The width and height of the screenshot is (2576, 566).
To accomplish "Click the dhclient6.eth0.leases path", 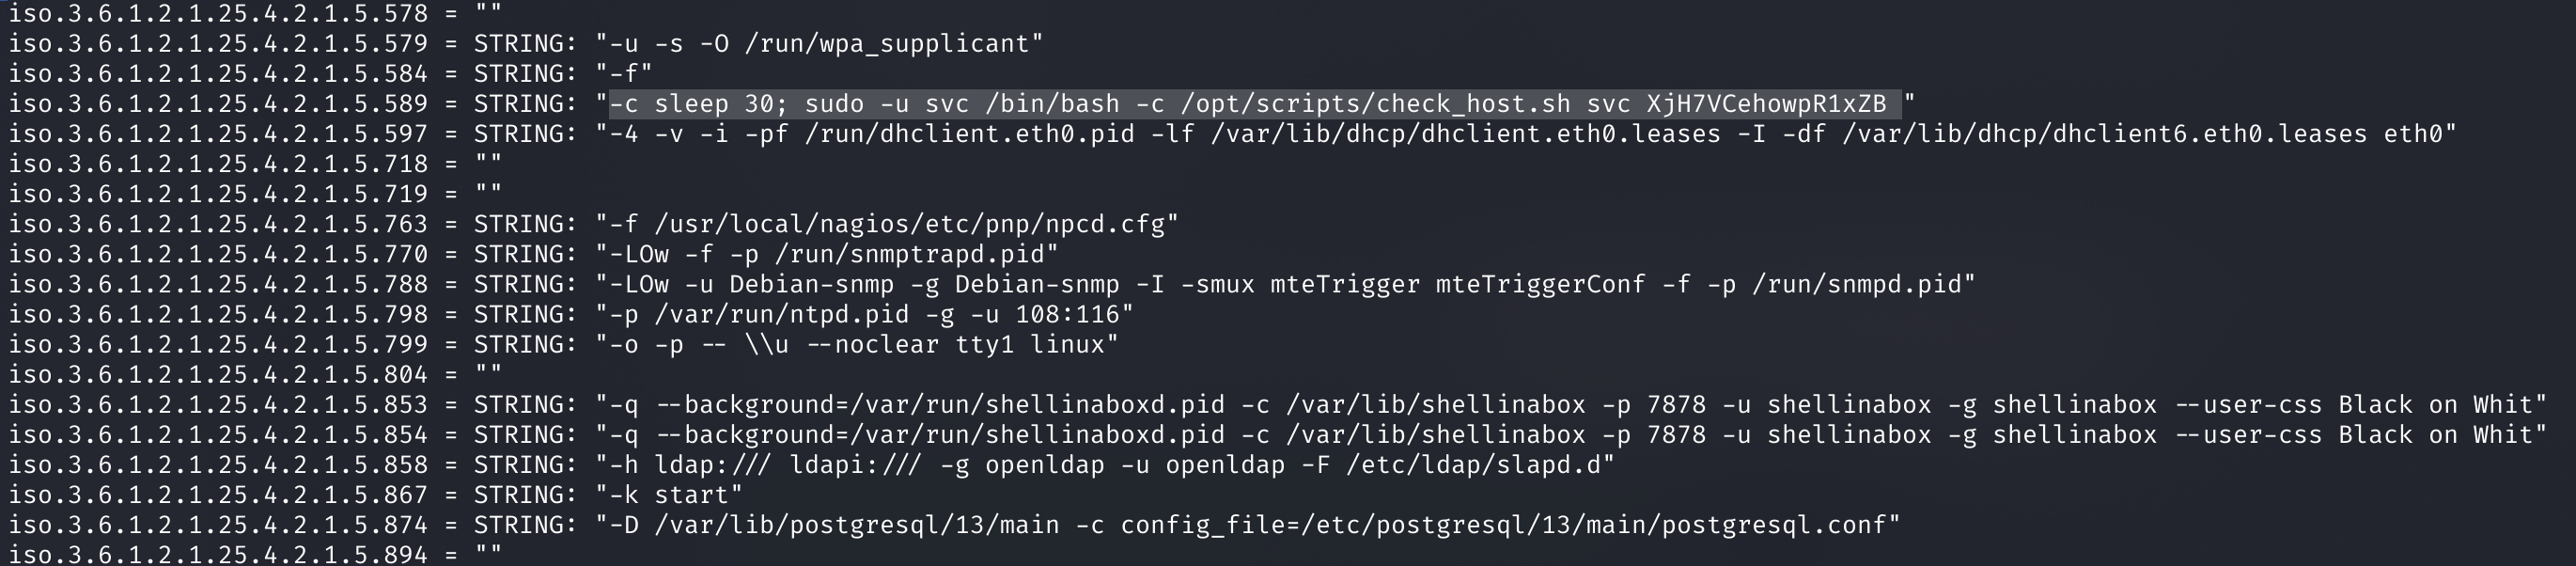I will point(2097,134).
